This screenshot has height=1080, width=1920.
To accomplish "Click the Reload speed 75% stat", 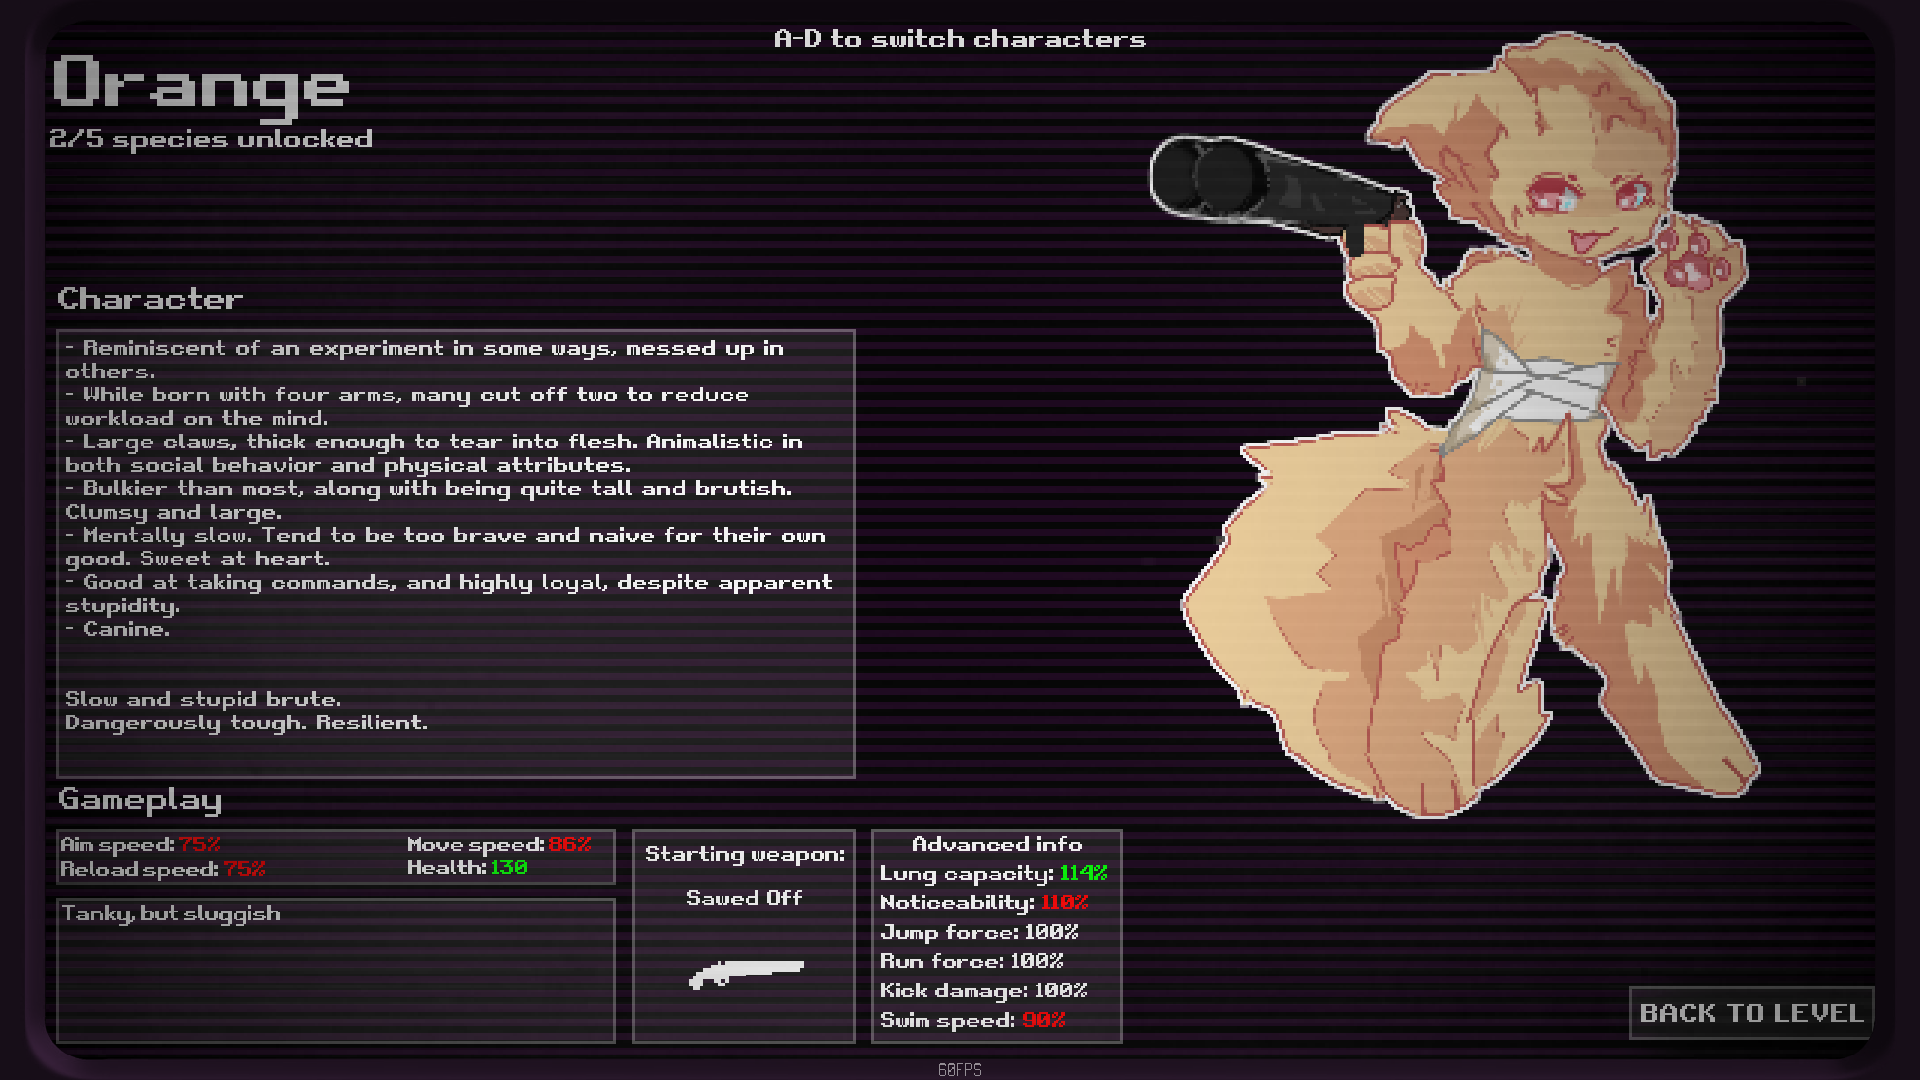I will pos(163,869).
